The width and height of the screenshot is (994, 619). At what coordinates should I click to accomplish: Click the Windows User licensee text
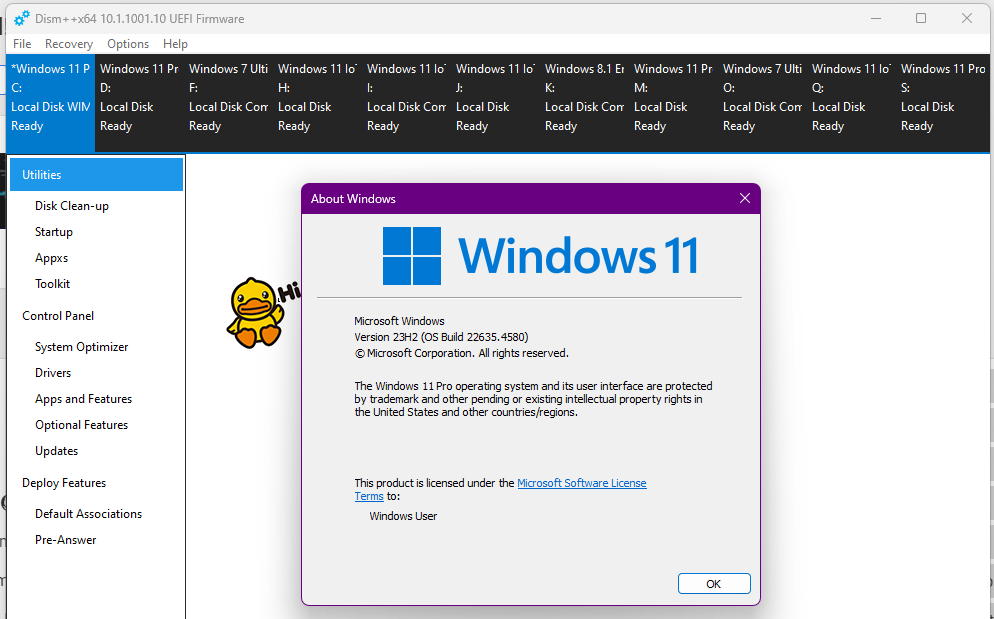[403, 516]
